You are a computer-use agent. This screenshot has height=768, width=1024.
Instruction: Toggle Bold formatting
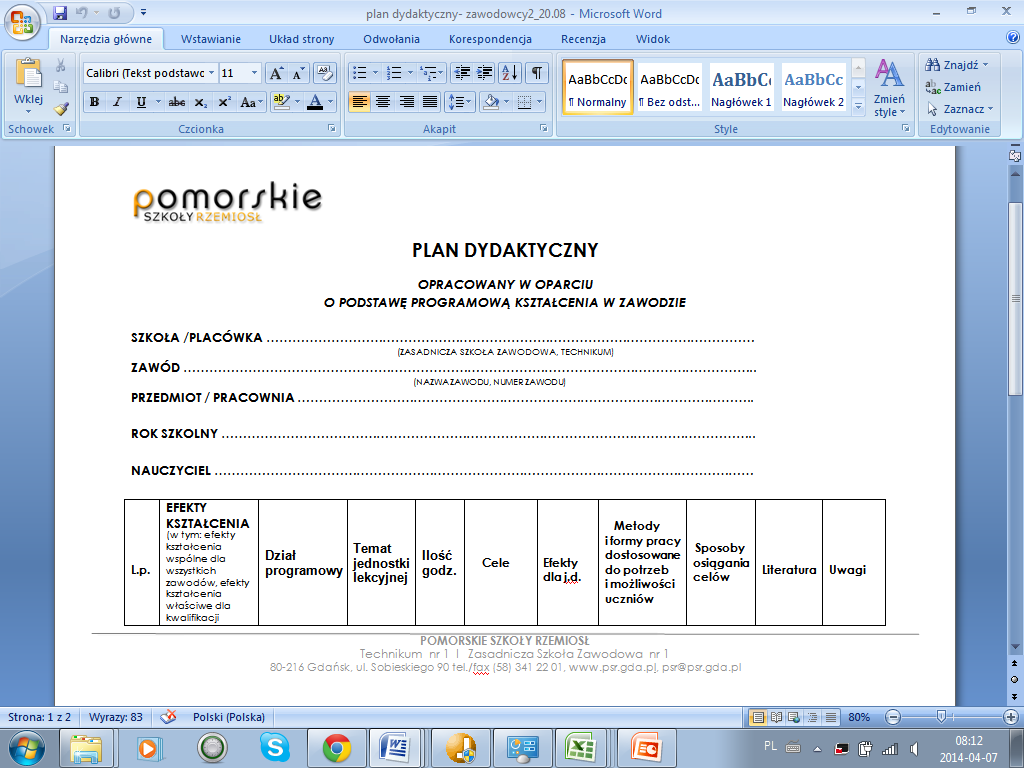coord(95,102)
